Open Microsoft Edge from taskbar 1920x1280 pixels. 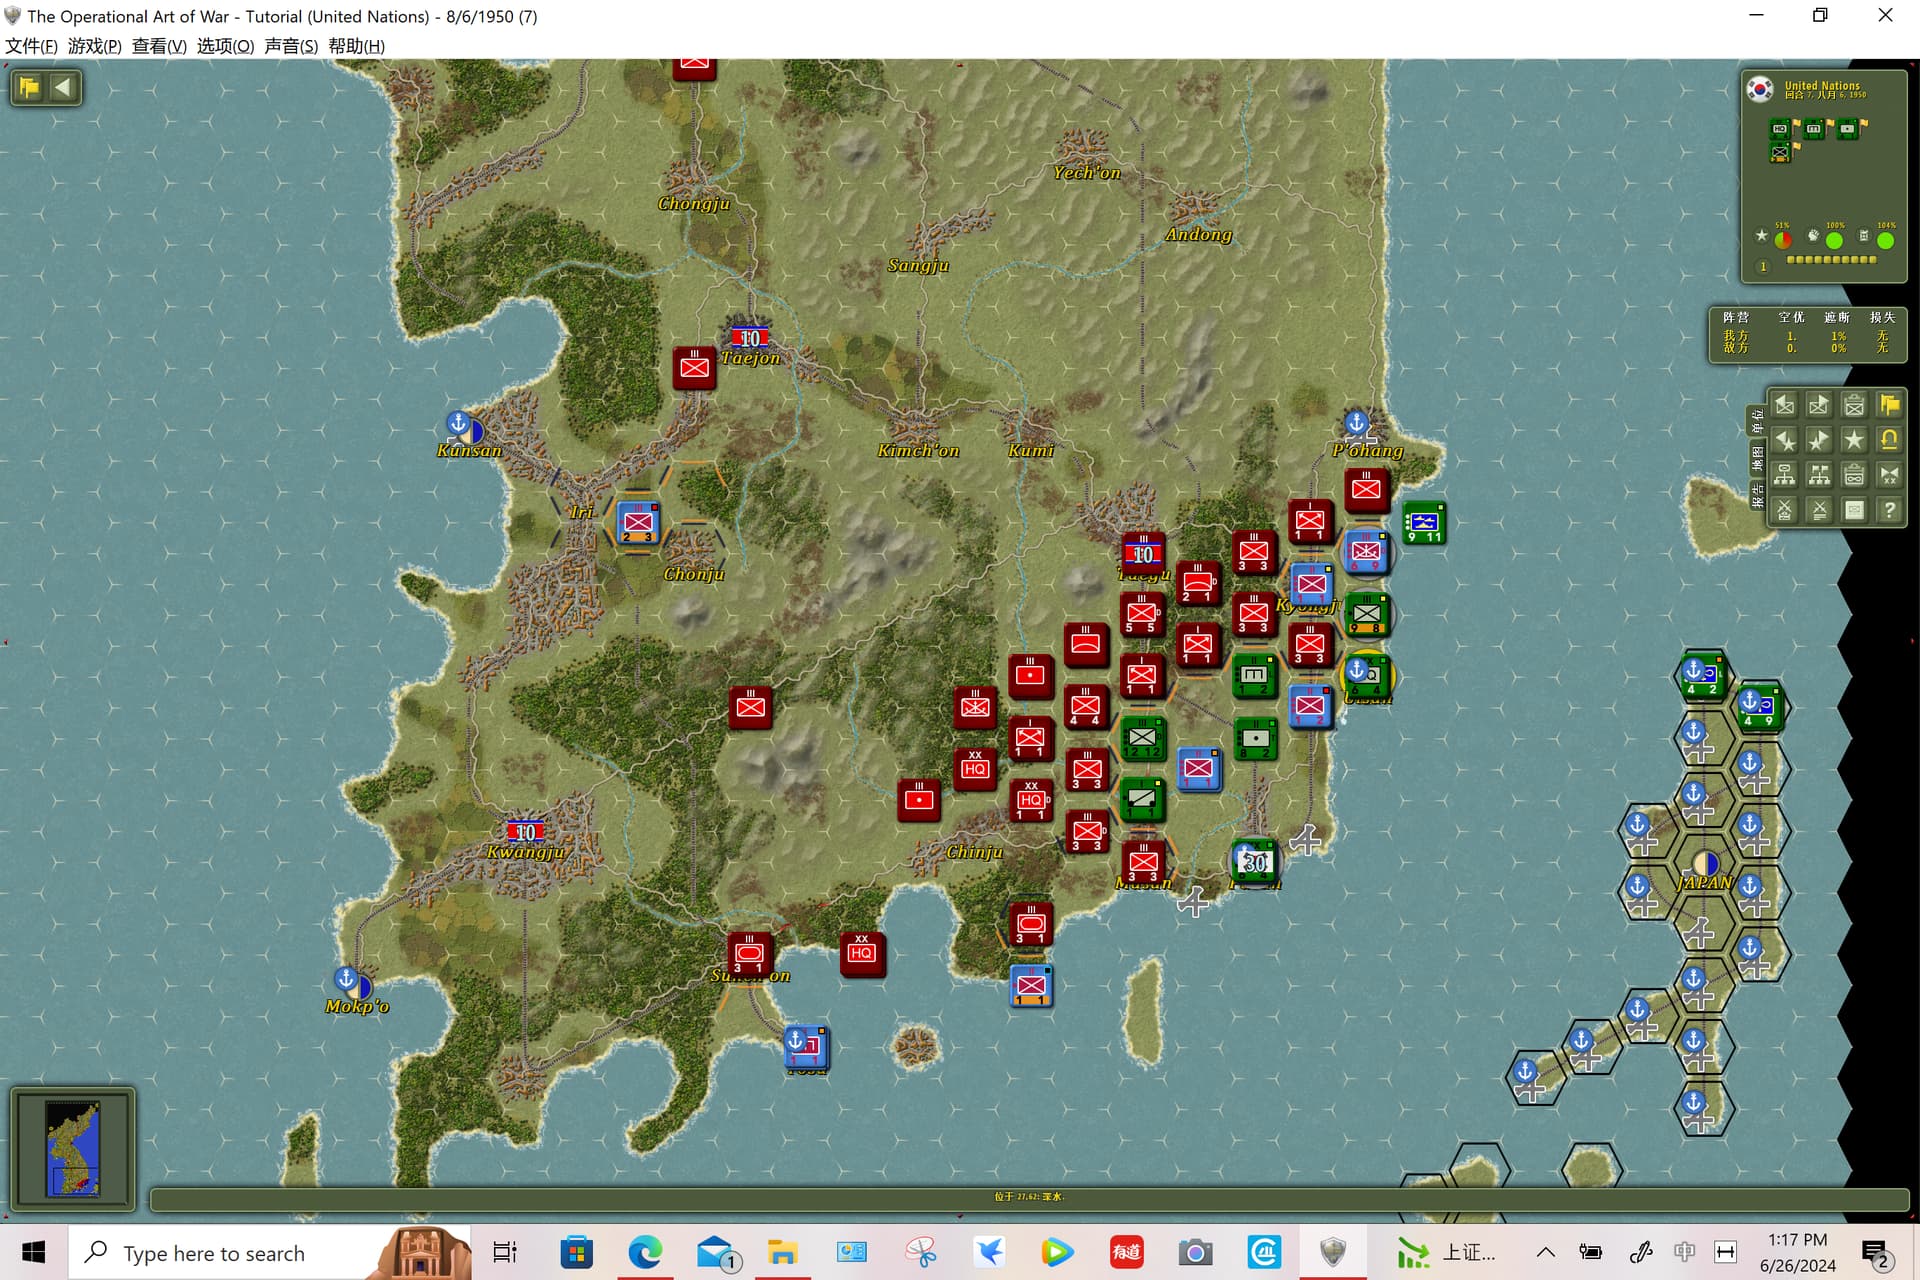tap(645, 1252)
